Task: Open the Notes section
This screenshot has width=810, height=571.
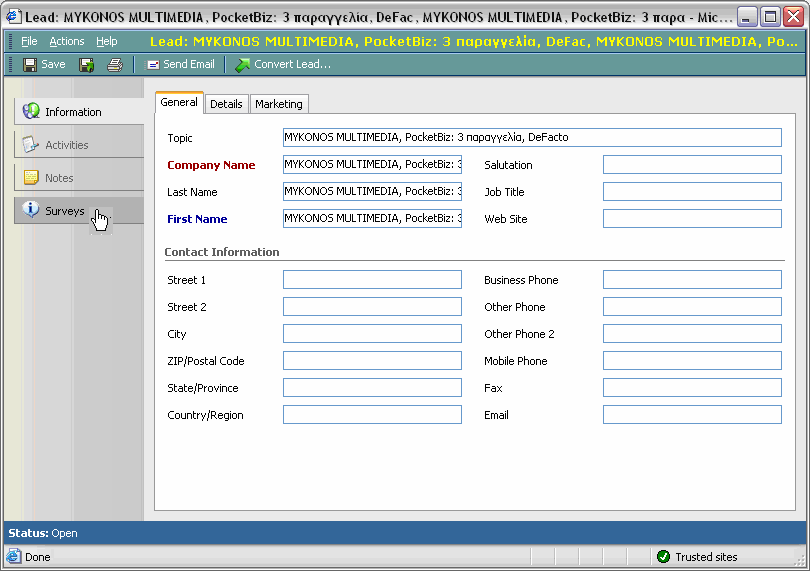Action: [79, 178]
